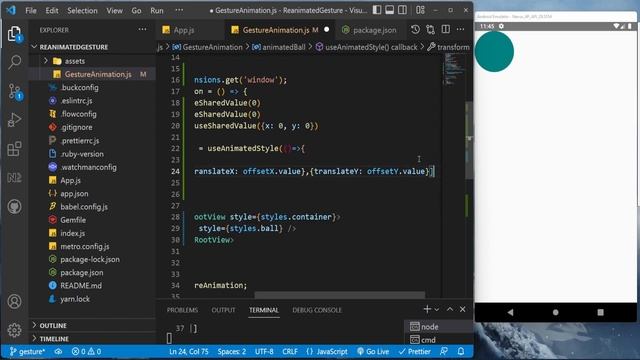
Task: Click Spaces: 2 indentation setting
Action: 231,351
